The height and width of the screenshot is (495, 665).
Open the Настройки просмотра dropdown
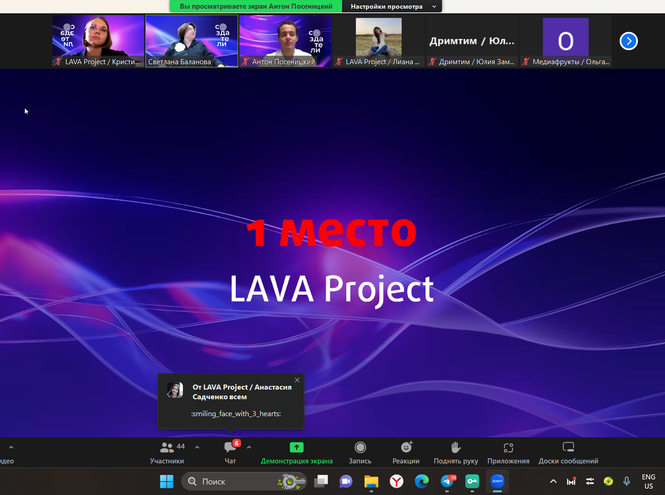tap(393, 6)
